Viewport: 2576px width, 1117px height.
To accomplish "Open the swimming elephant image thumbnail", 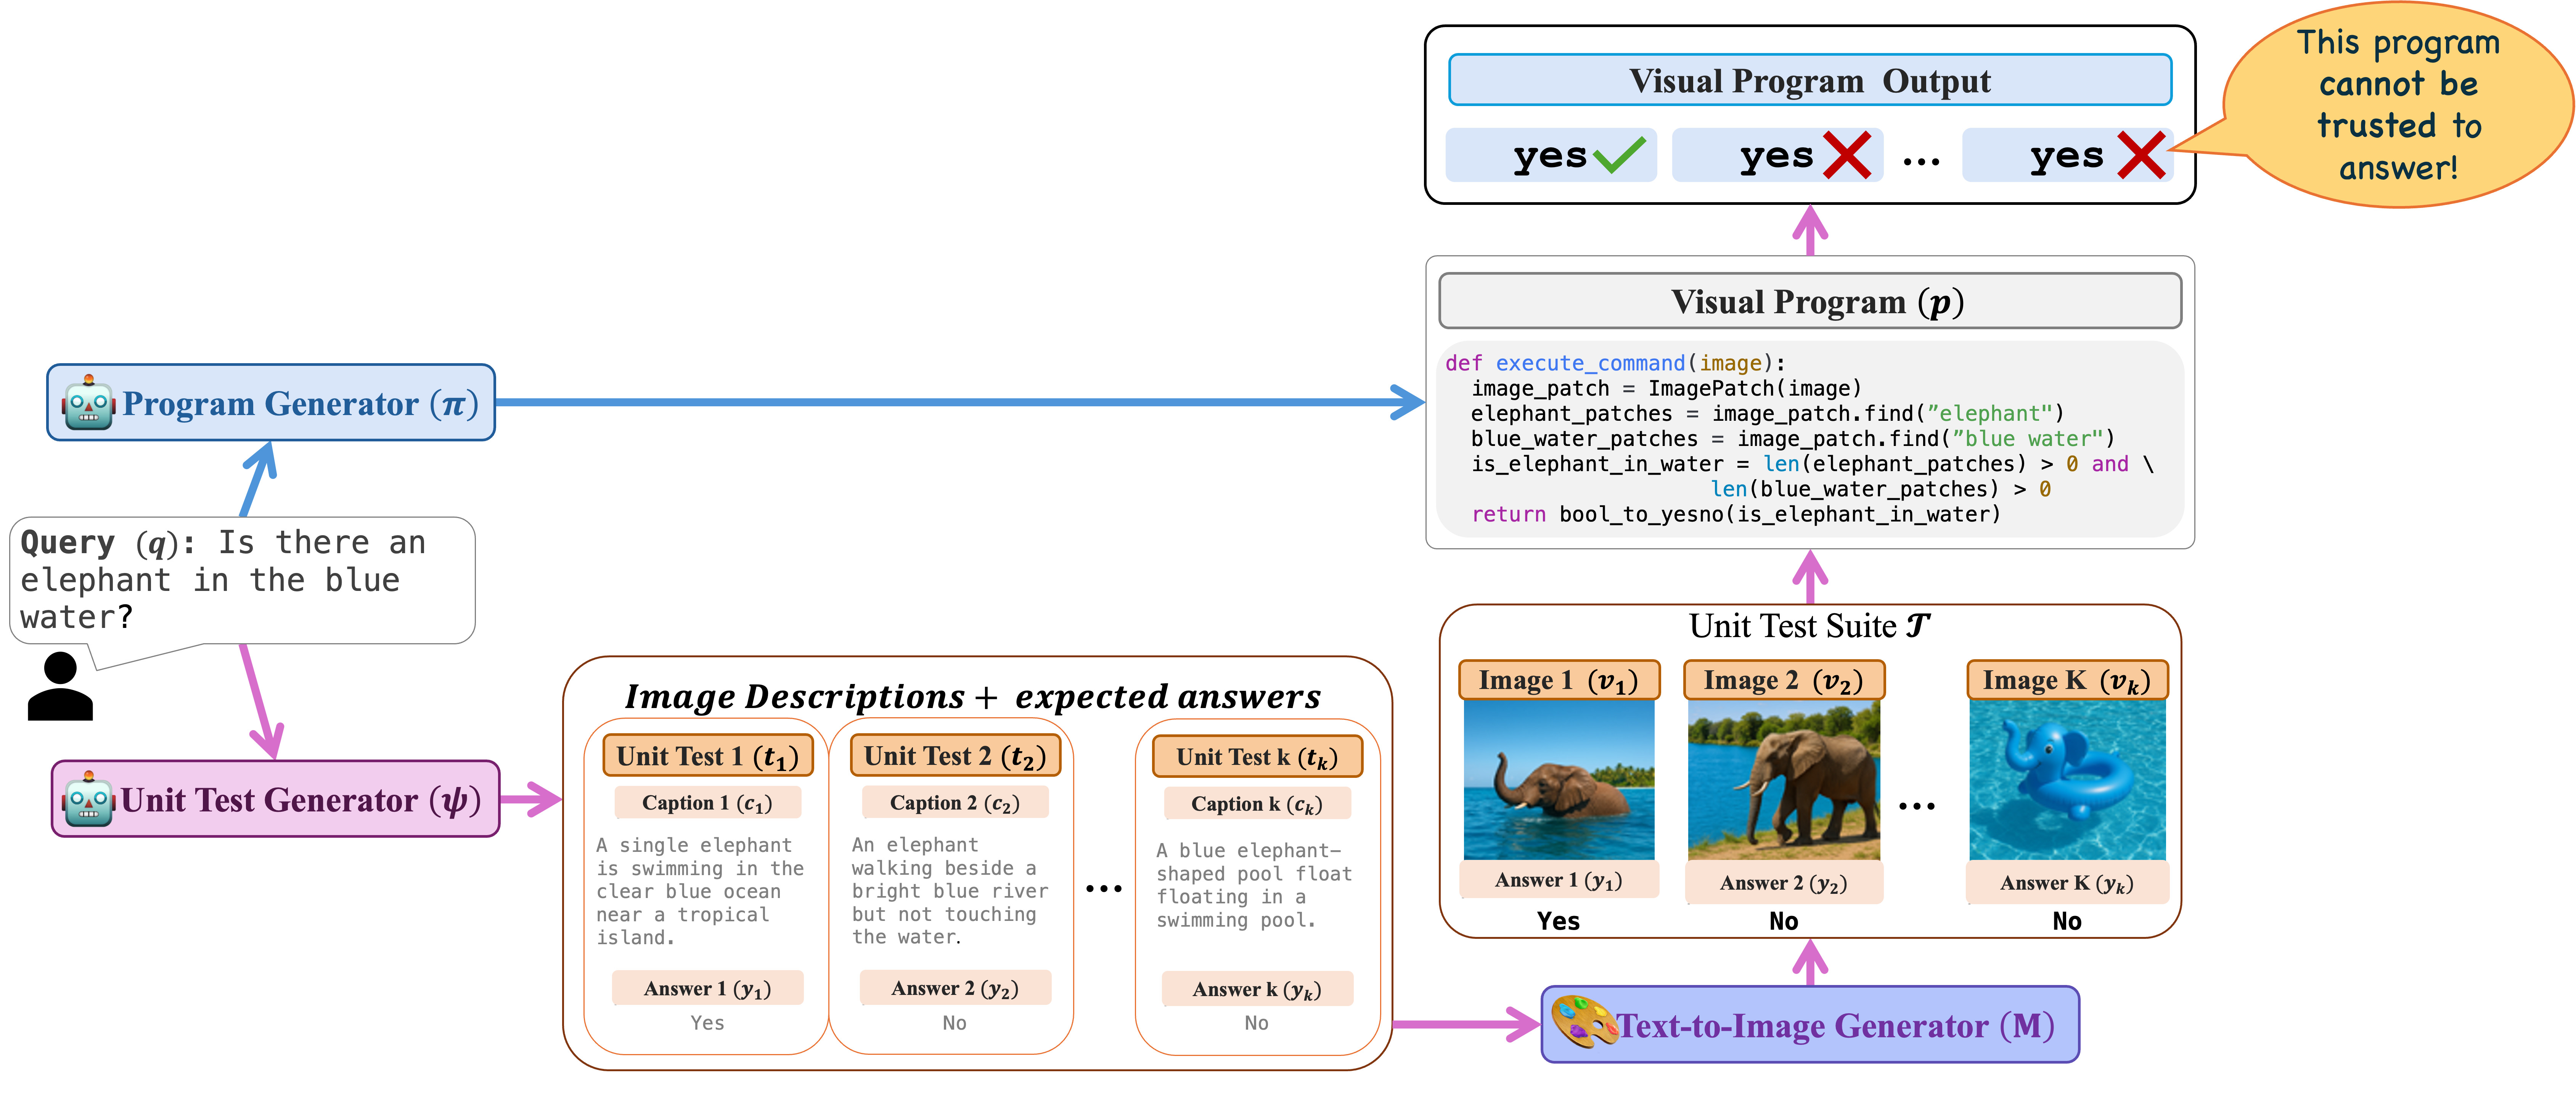I will (x=1559, y=780).
